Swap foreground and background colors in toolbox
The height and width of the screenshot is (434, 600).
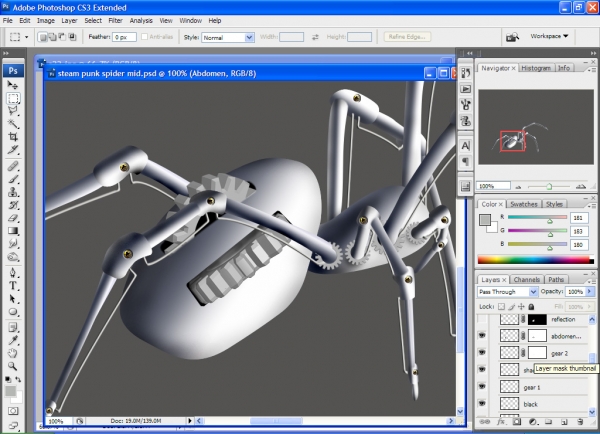click(18, 379)
